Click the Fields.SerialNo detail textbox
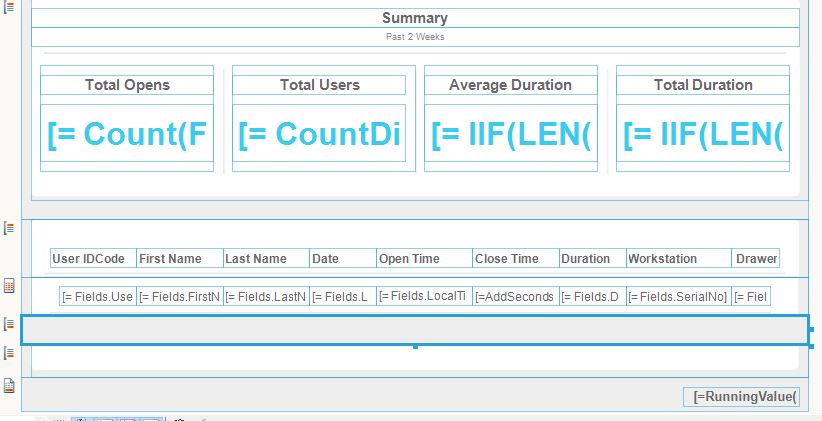822x421 pixels. pyautogui.click(x=678, y=296)
